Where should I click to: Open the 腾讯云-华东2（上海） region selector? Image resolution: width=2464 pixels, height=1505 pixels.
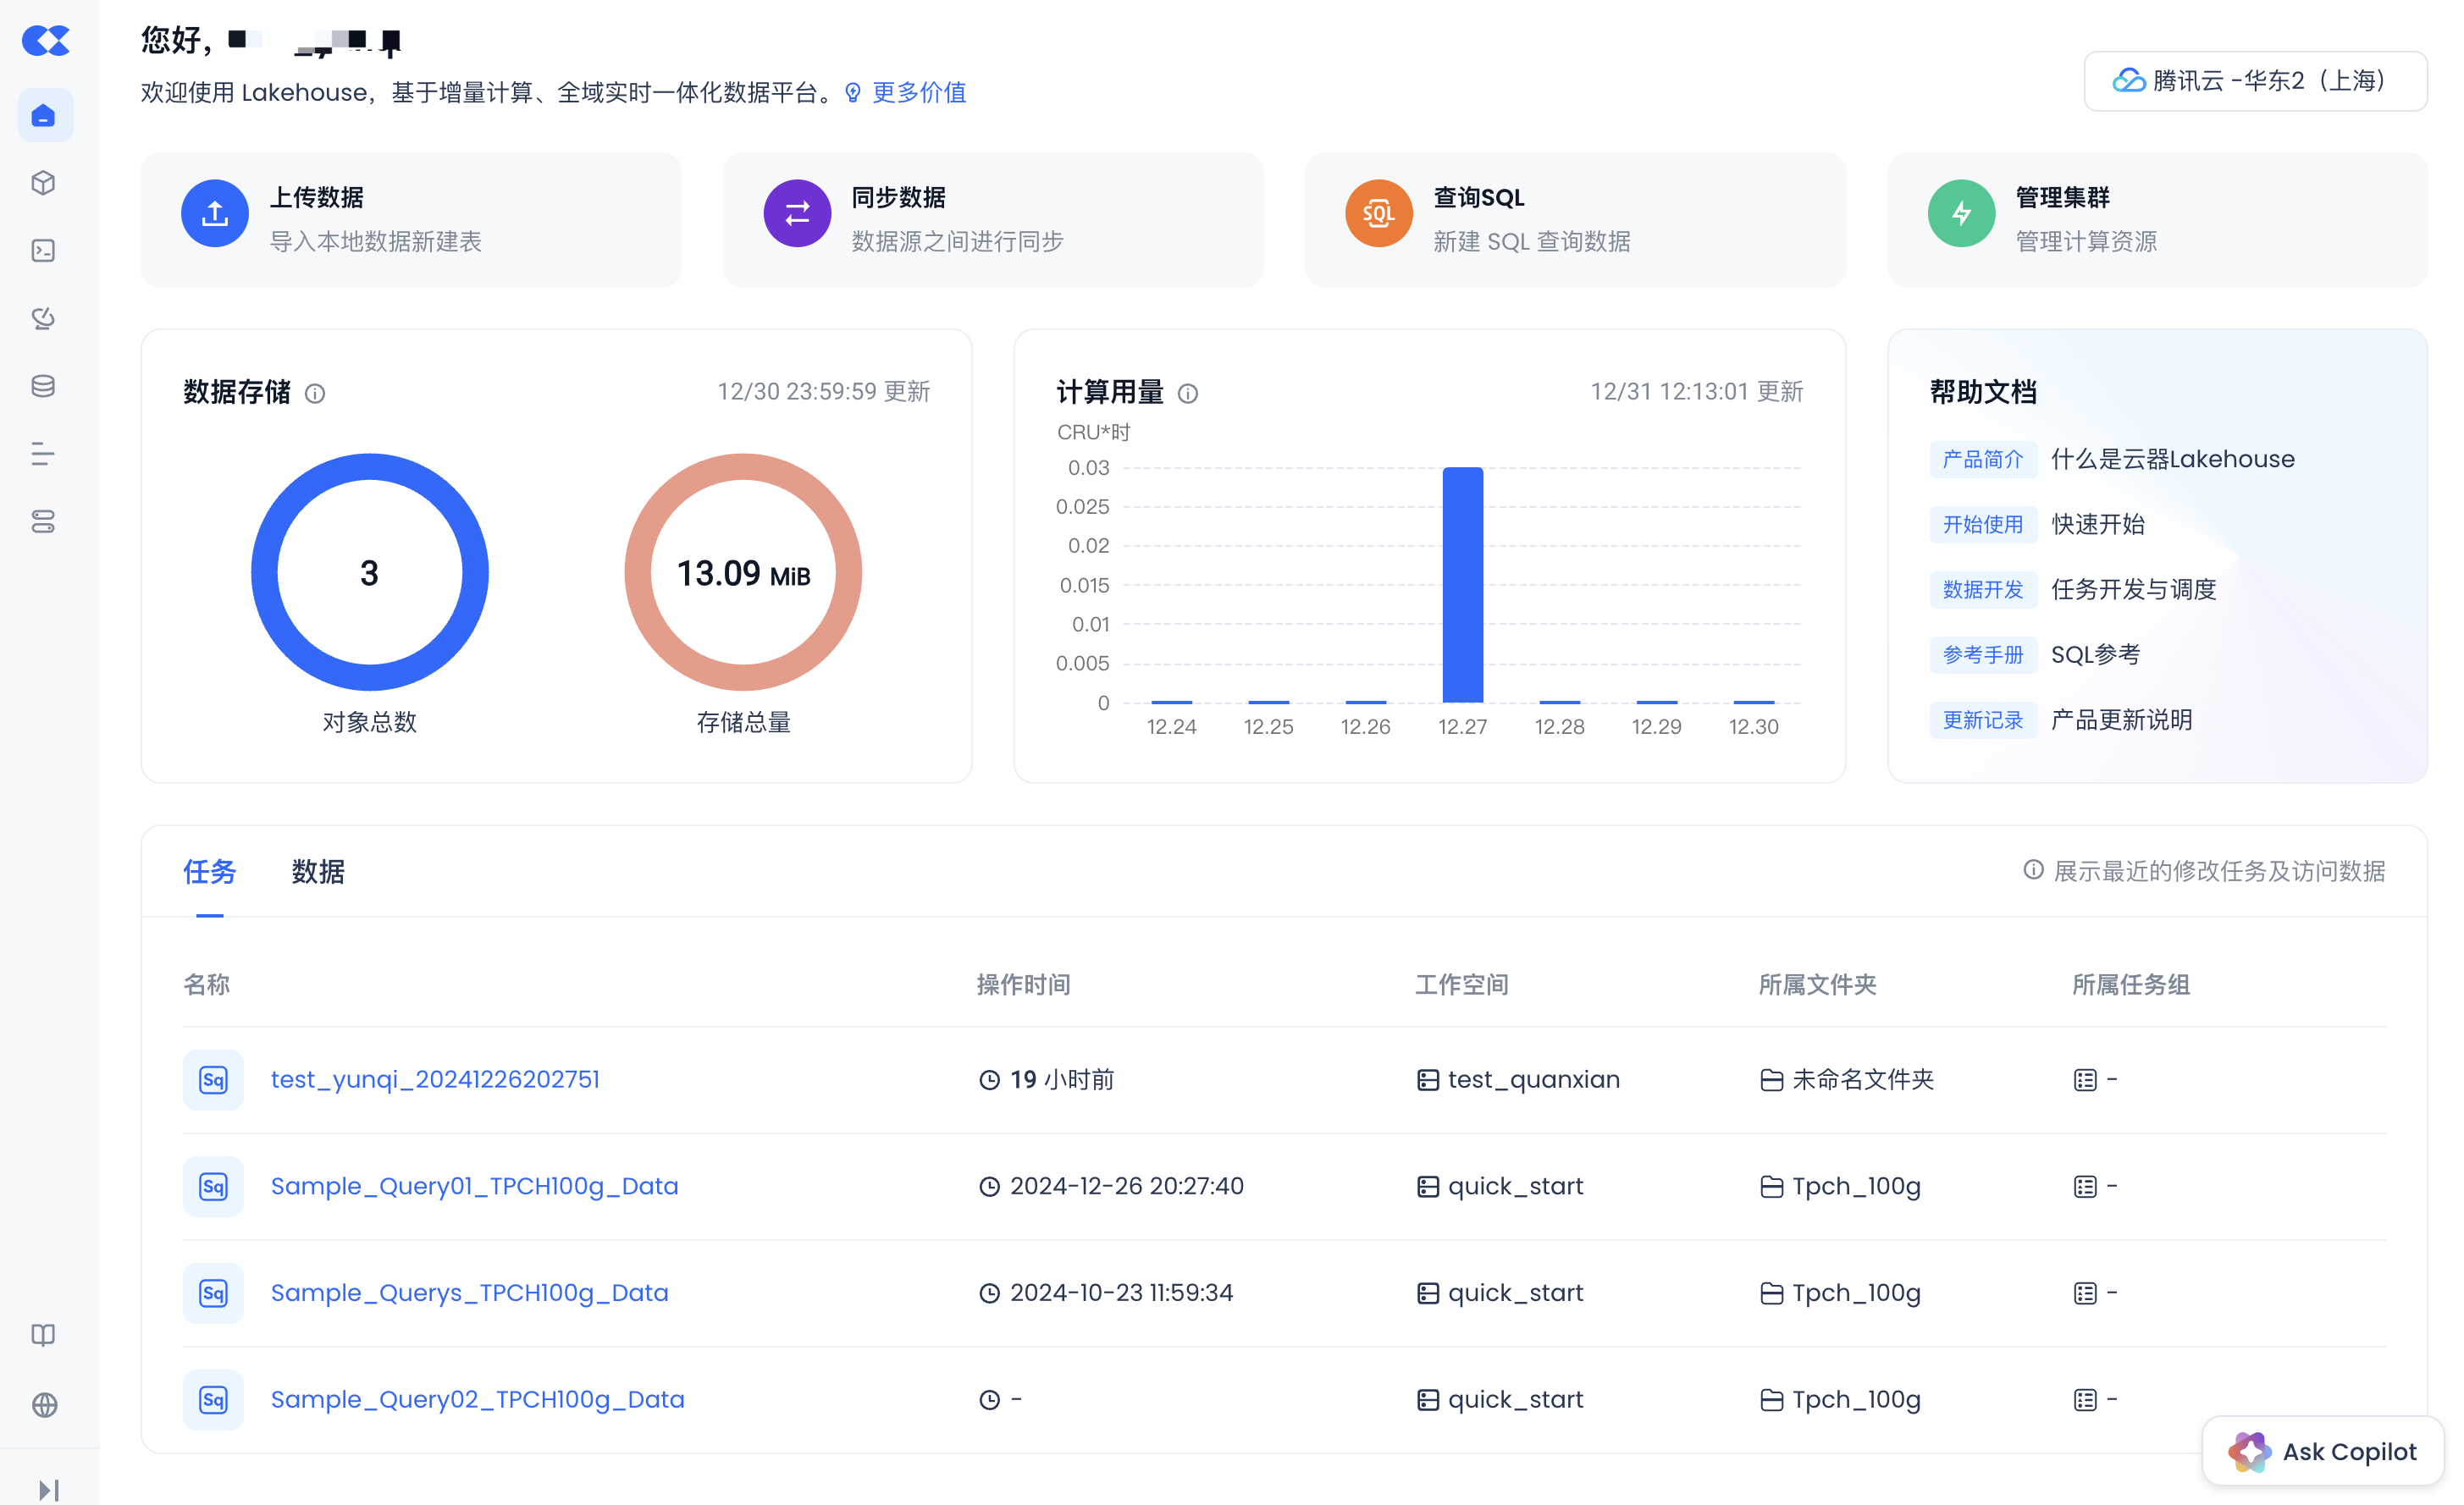tap(2254, 81)
